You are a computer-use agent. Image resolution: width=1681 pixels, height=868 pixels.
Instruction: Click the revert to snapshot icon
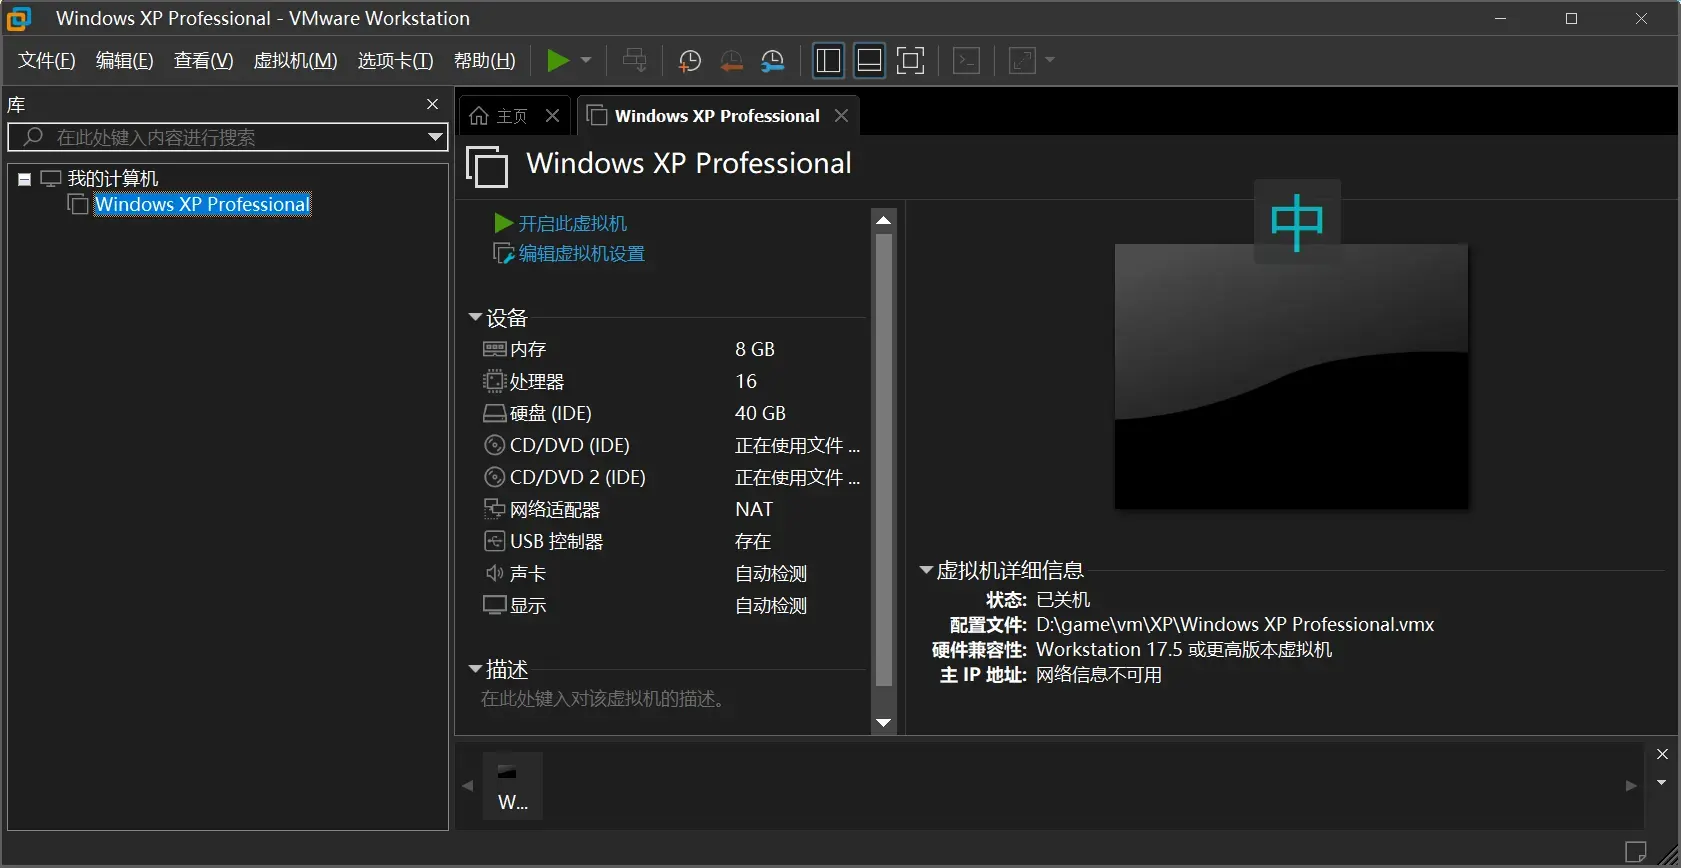[732, 61]
